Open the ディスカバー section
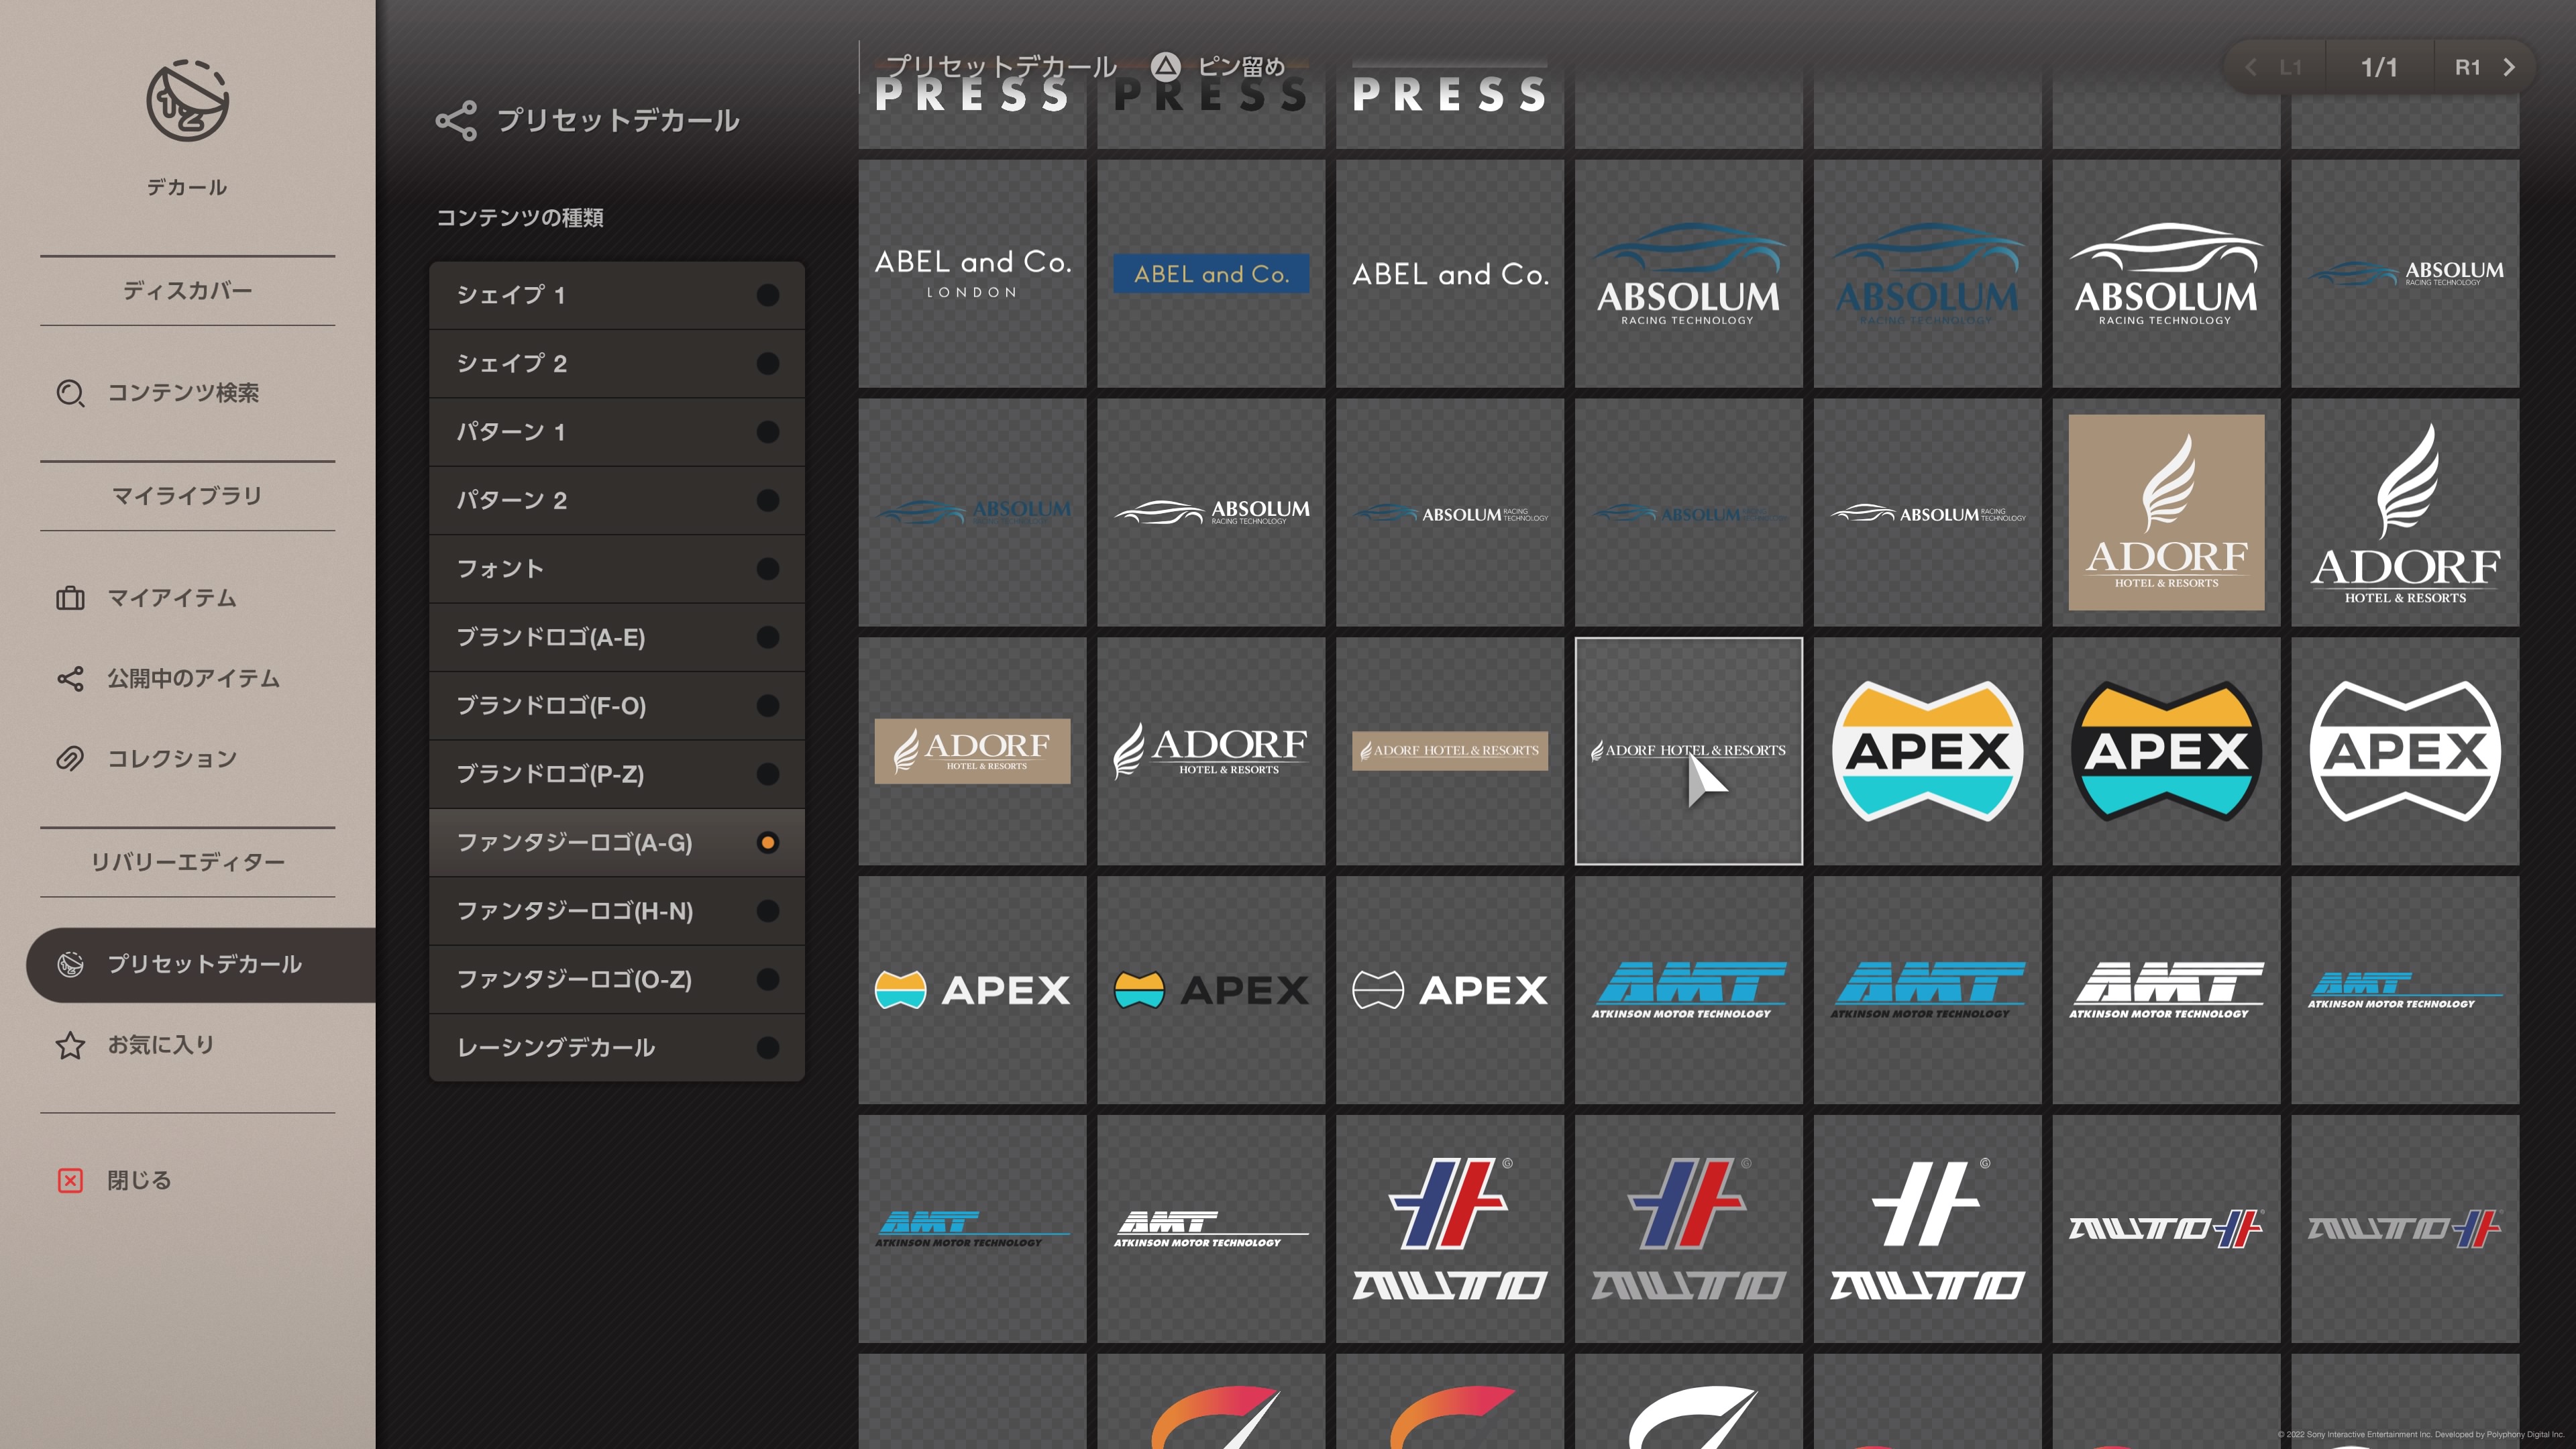Screen dimensions: 2576x1449 coord(187,291)
